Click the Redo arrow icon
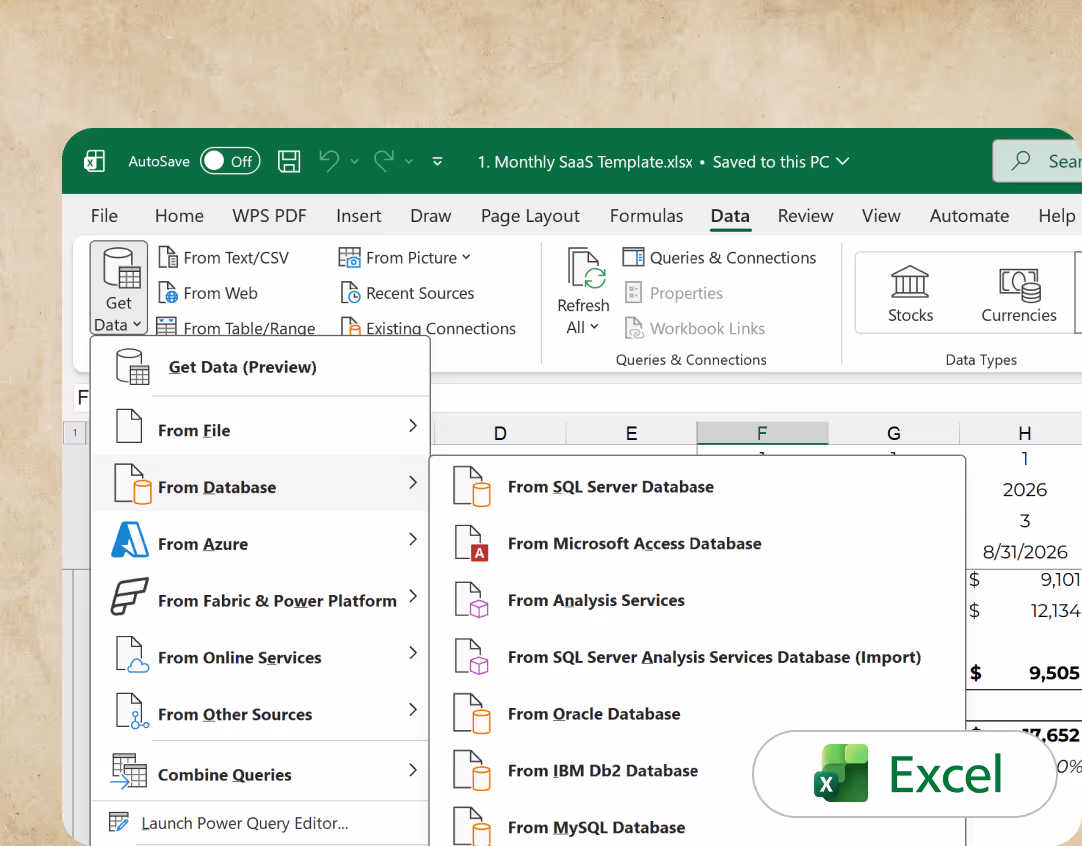The image size is (1082, 846). [384, 161]
